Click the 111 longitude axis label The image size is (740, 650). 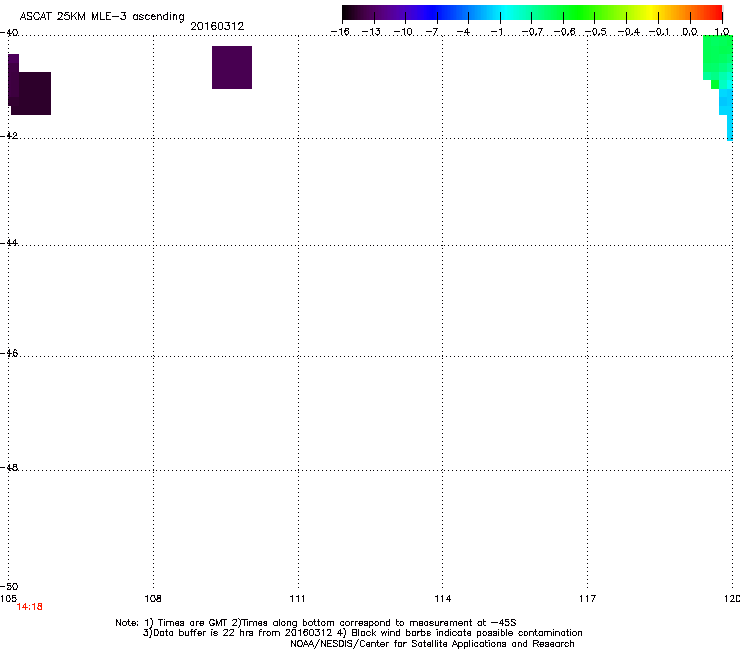pyautogui.click(x=298, y=599)
